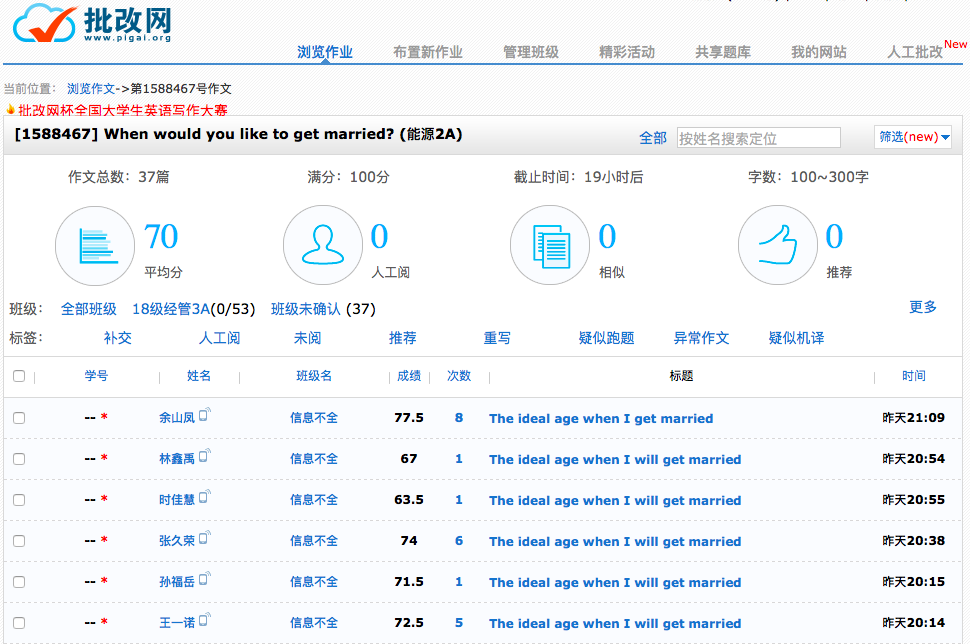Click the thumbs-up recommend icon

[777, 246]
